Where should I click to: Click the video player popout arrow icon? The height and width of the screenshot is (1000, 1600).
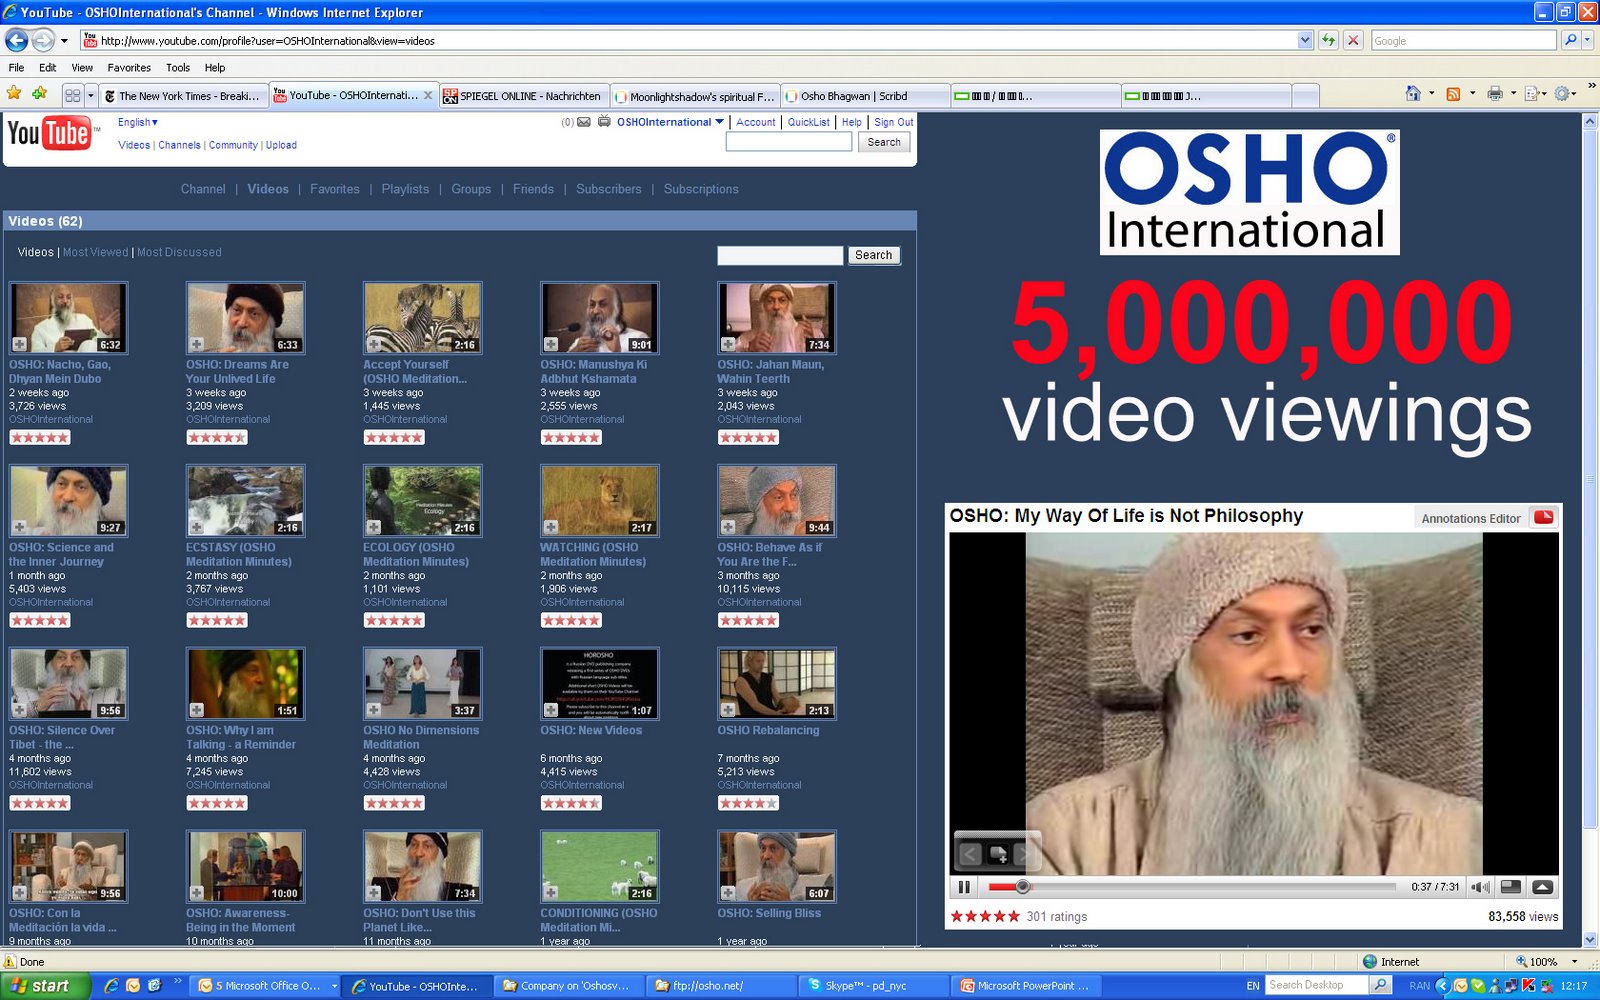[1543, 887]
